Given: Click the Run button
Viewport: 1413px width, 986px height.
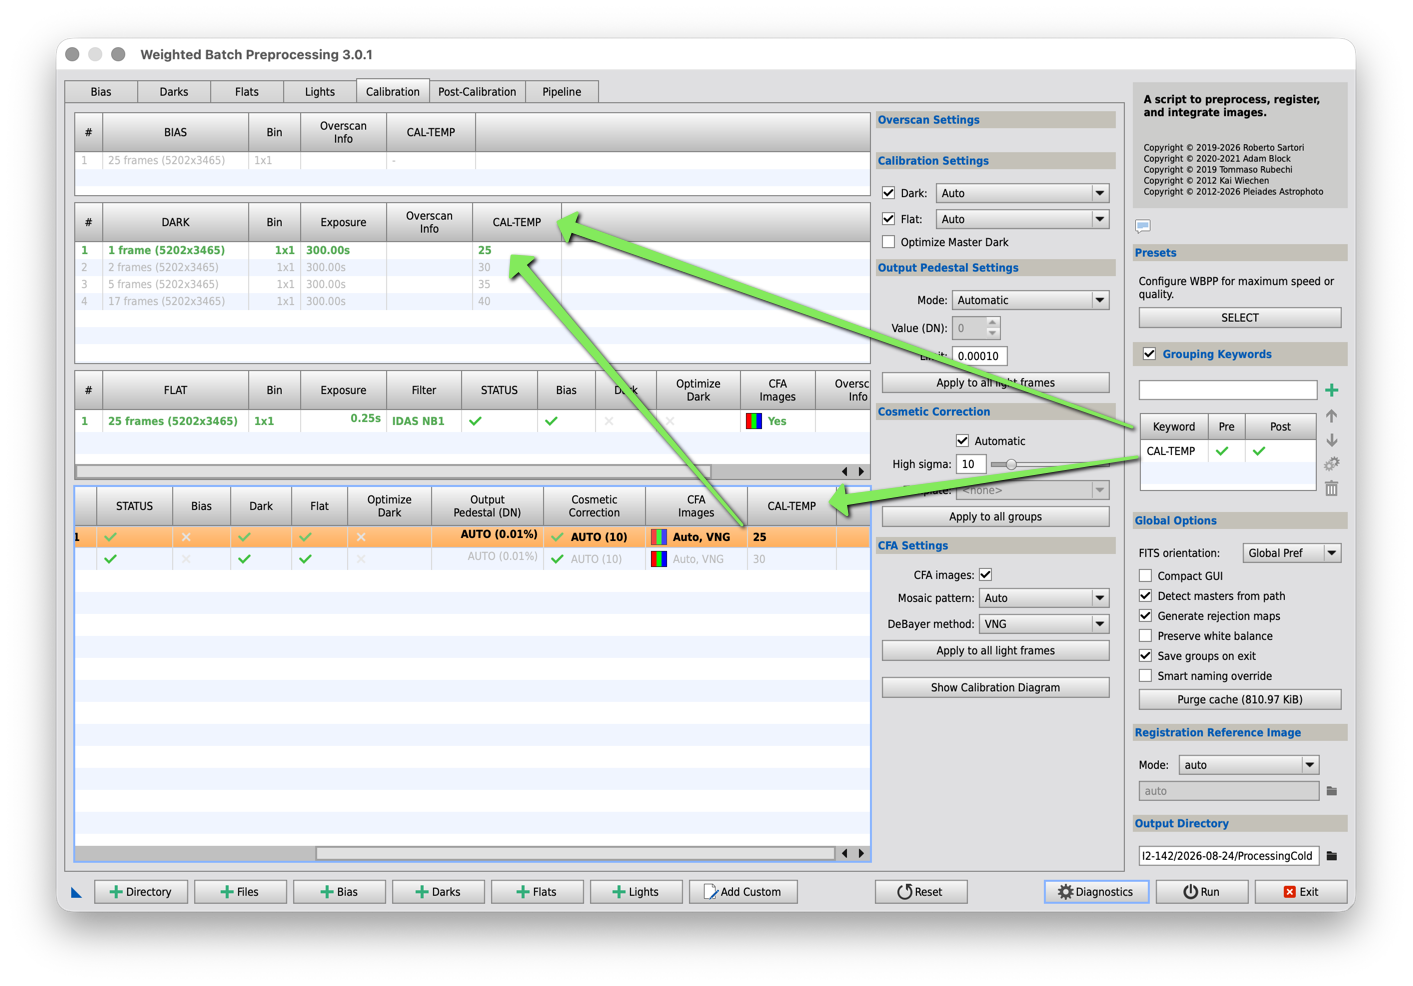Looking at the screenshot, I should pyautogui.click(x=1202, y=892).
